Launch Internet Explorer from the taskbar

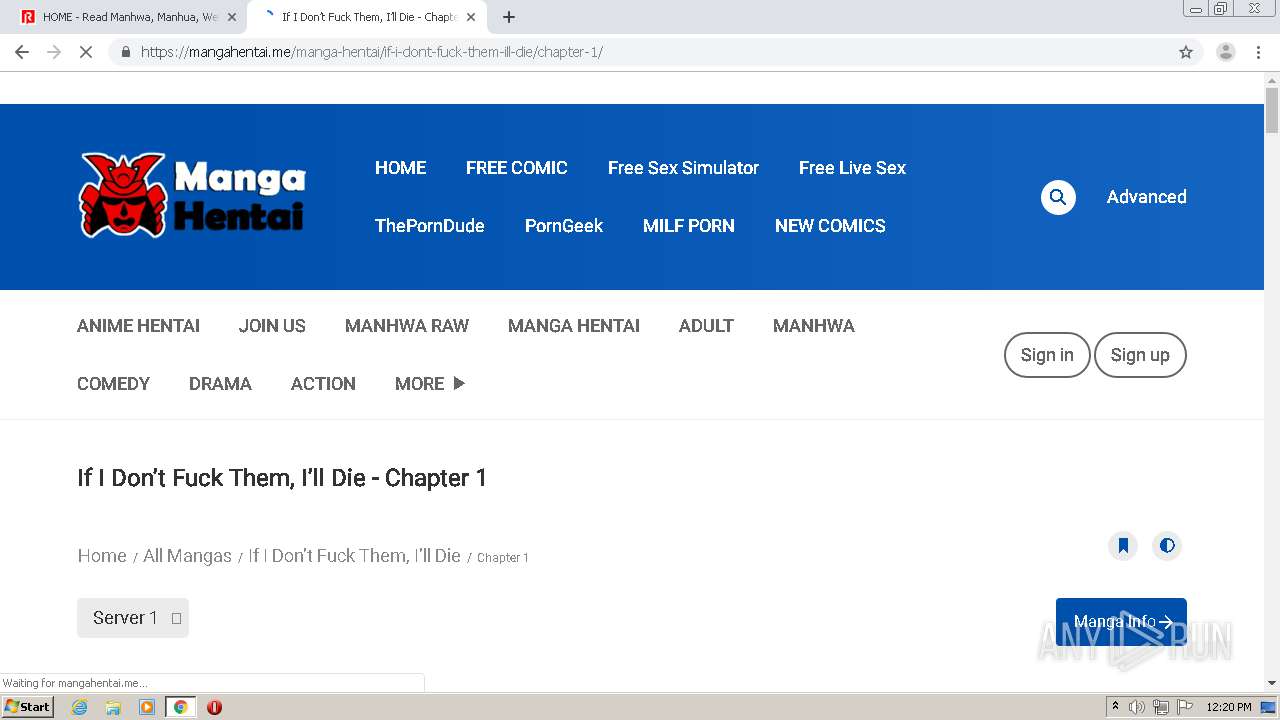pos(79,707)
